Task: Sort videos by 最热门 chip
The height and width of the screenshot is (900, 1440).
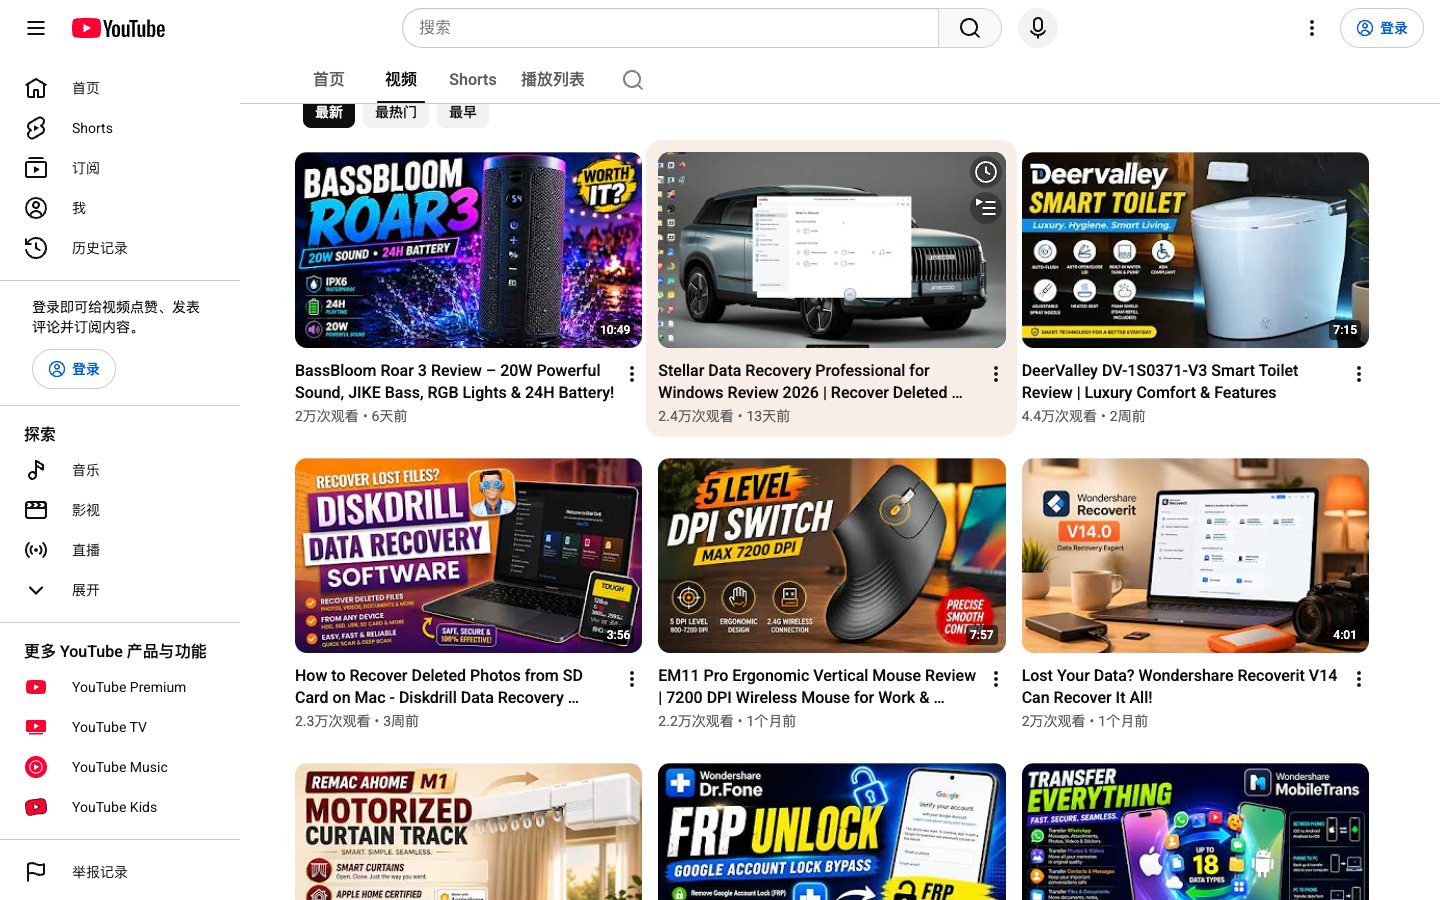Action: click(x=396, y=113)
